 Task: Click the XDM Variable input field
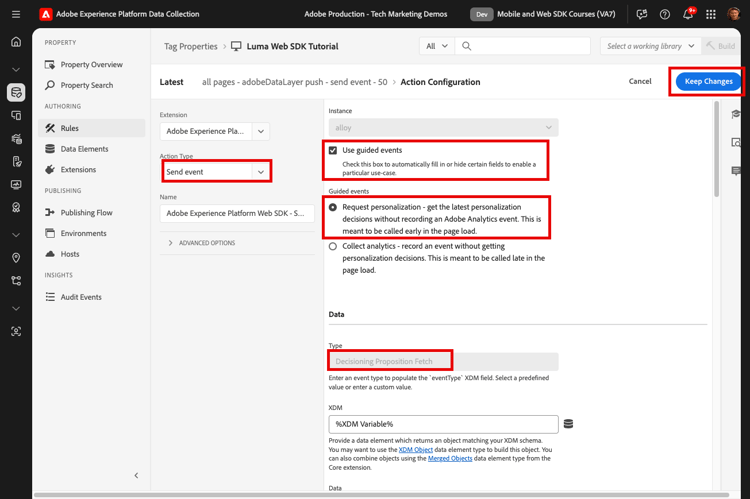click(443, 424)
